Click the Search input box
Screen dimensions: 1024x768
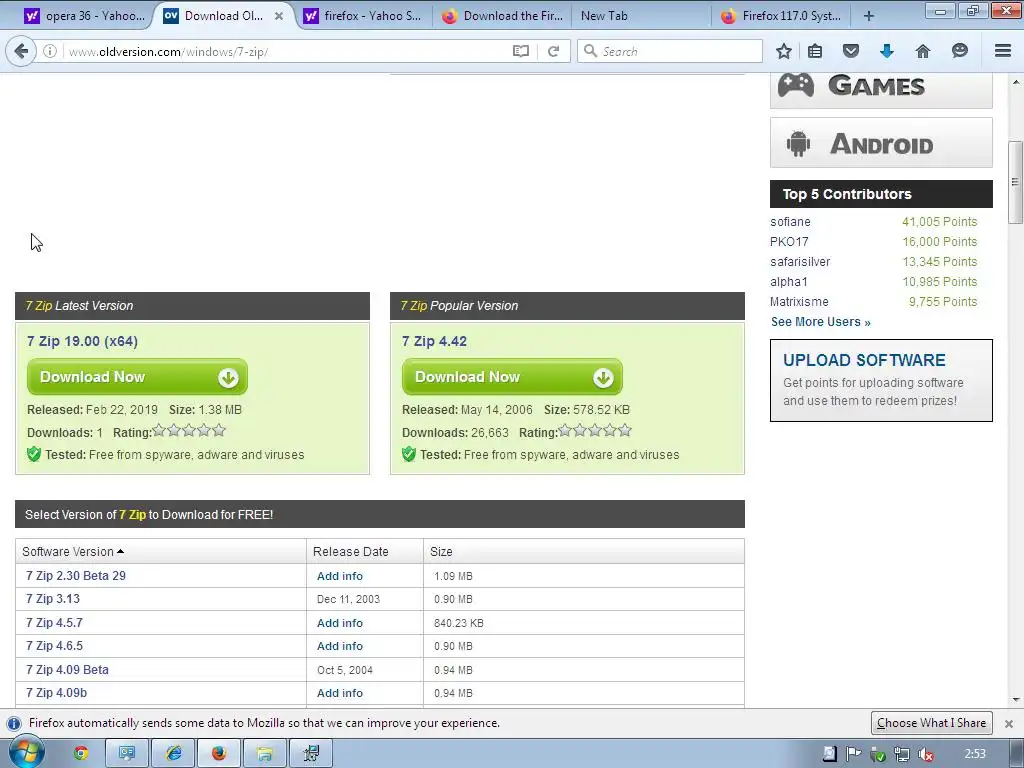pyautogui.click(x=669, y=51)
